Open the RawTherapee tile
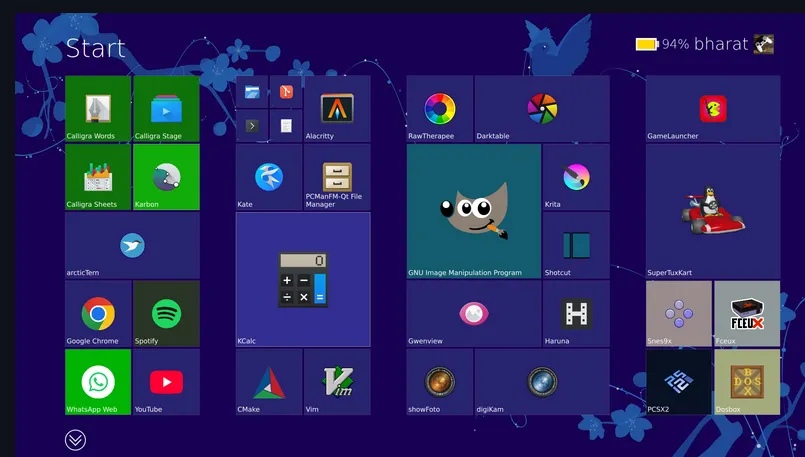The width and height of the screenshot is (805, 457). tap(440, 108)
